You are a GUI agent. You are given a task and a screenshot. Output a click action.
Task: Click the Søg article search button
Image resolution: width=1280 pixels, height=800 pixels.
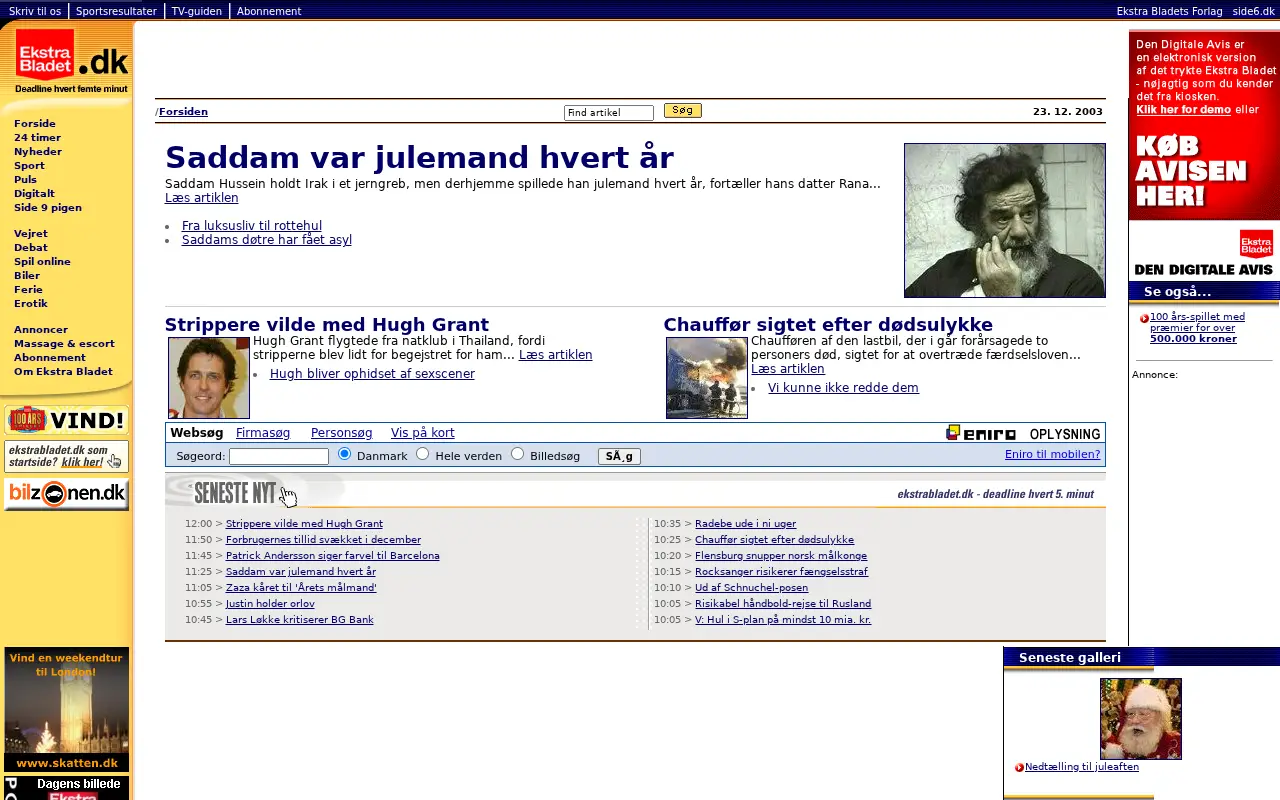click(x=683, y=111)
